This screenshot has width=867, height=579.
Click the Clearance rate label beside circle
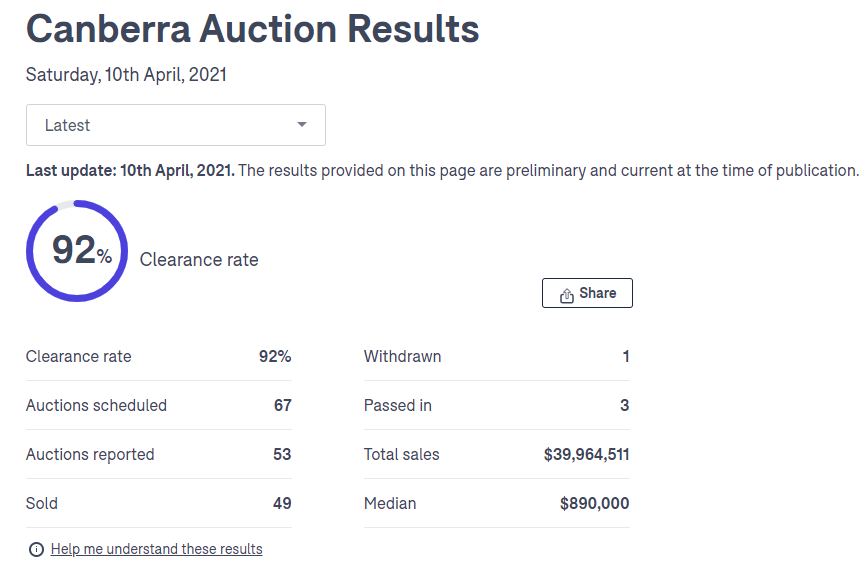coord(199,260)
